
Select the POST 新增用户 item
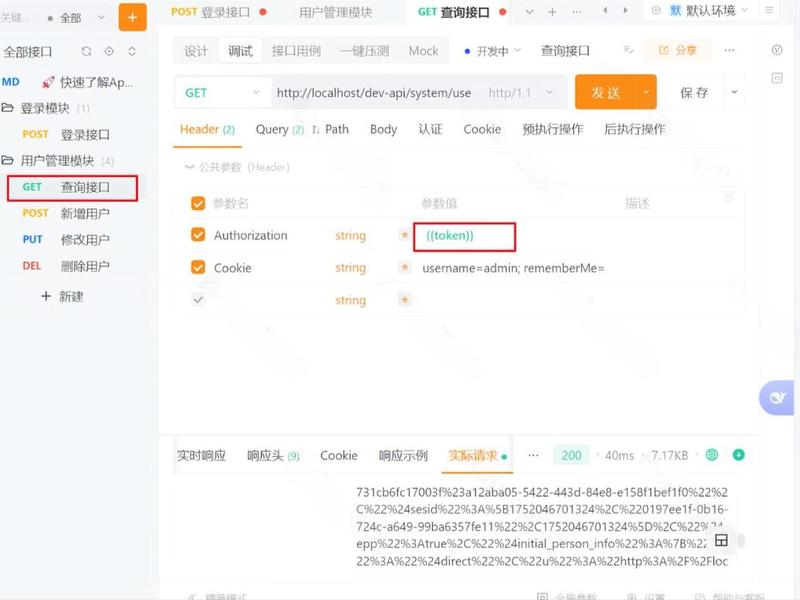pos(66,213)
